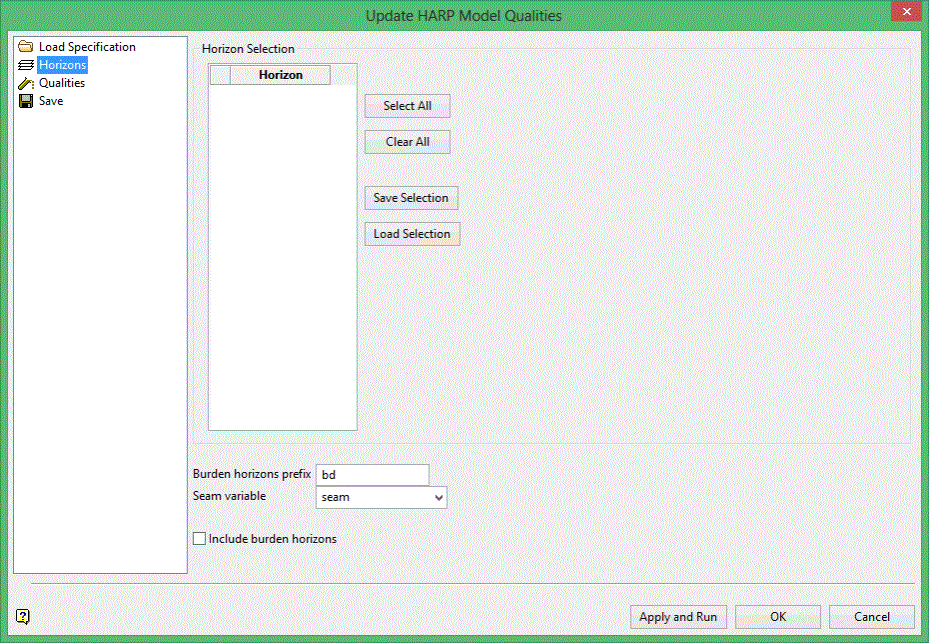Click Save Selection button
Screen dimensions: 929x643
pyautogui.click(x=411, y=198)
